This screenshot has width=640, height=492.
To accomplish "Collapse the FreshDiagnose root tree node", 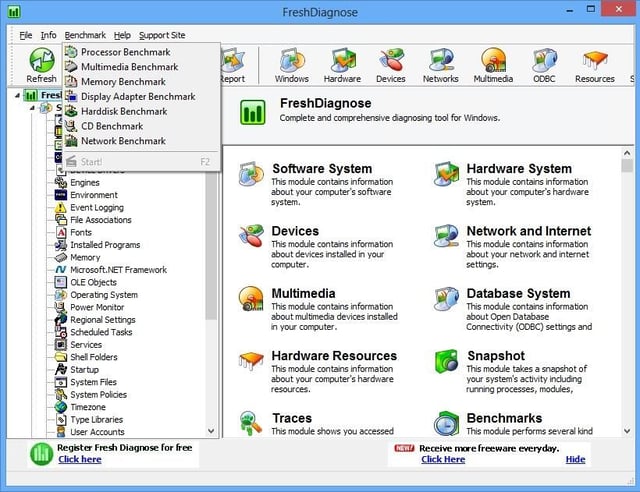I will tap(17, 96).
